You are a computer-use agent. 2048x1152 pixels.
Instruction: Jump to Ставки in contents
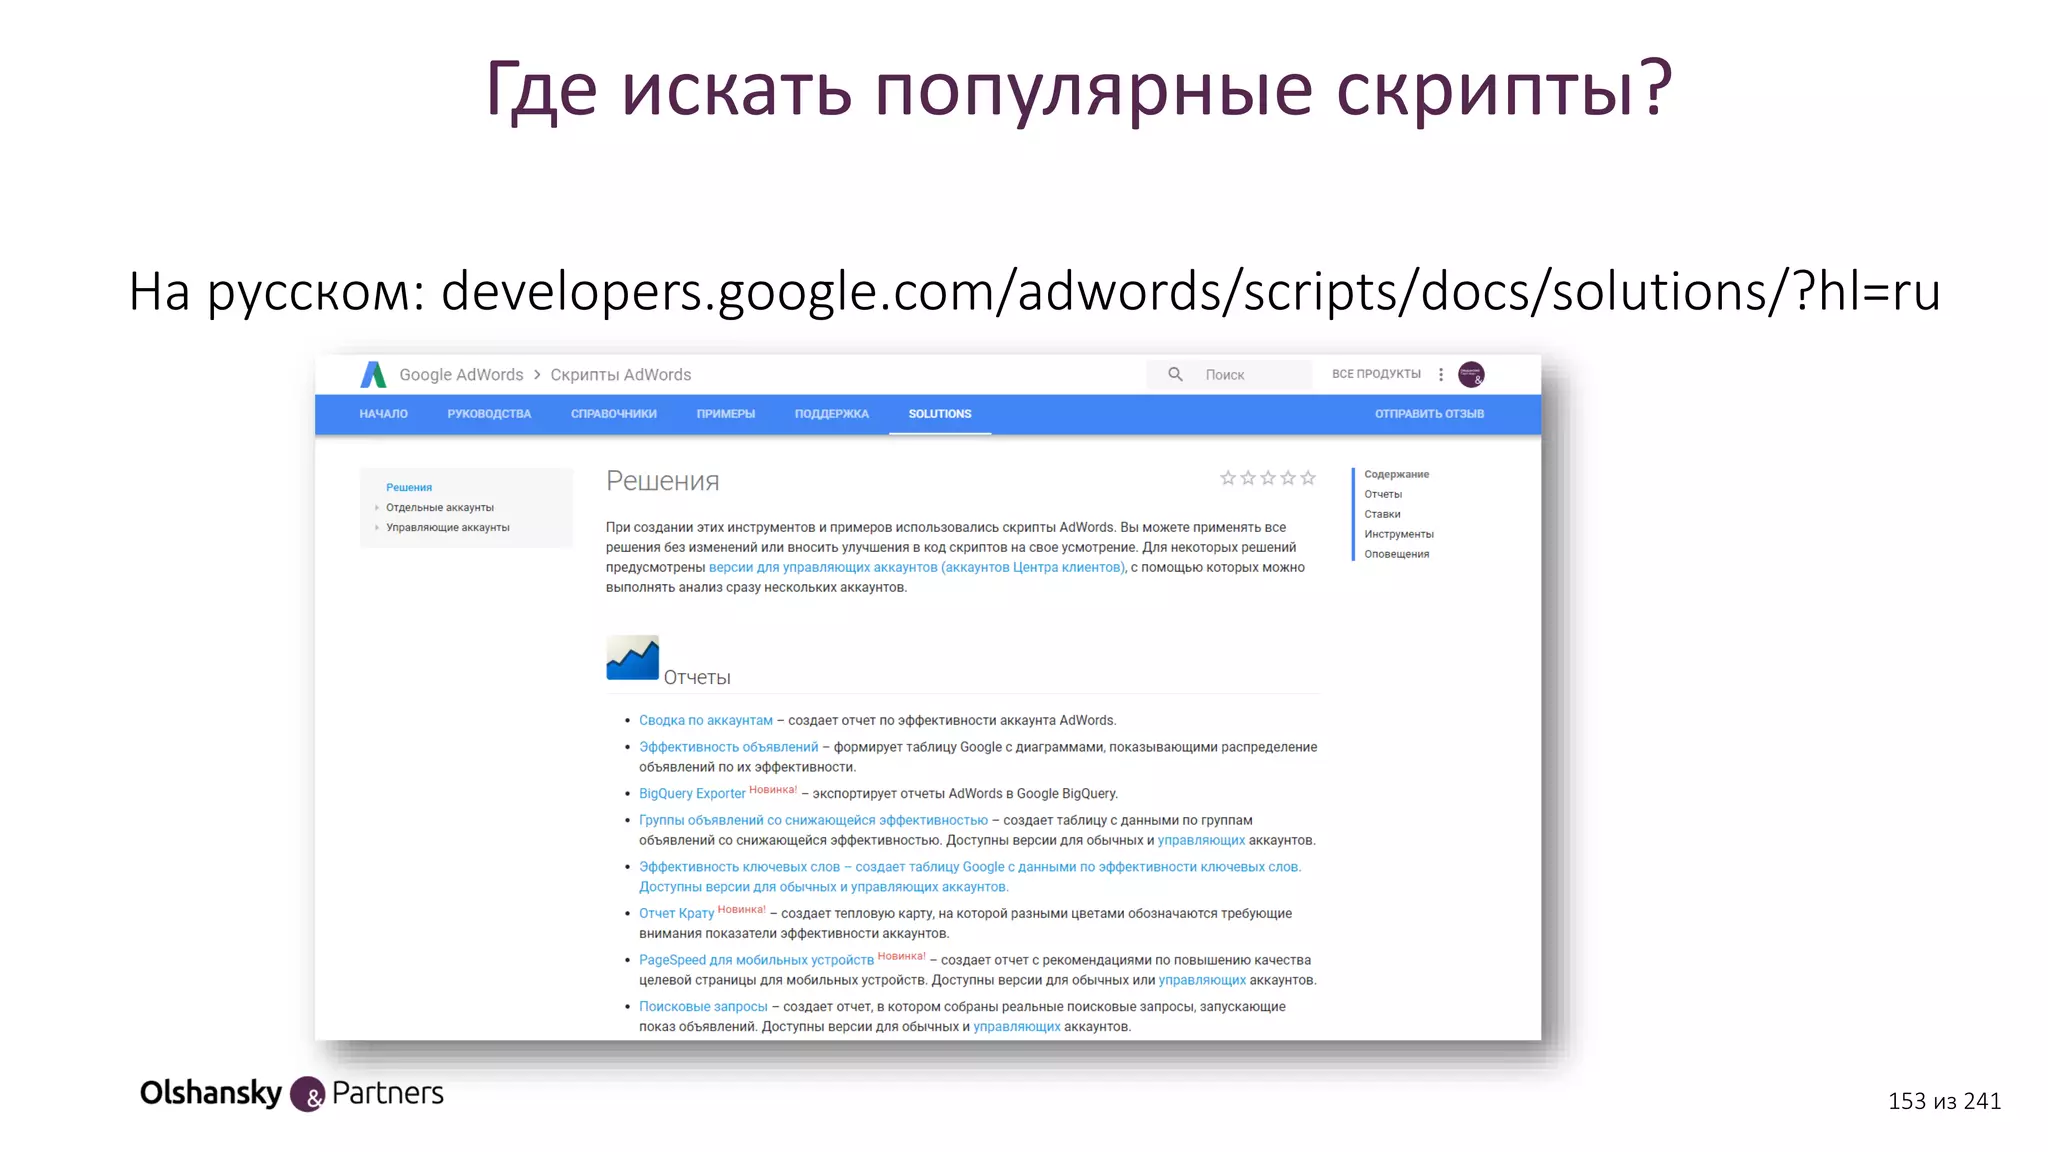click(1382, 514)
